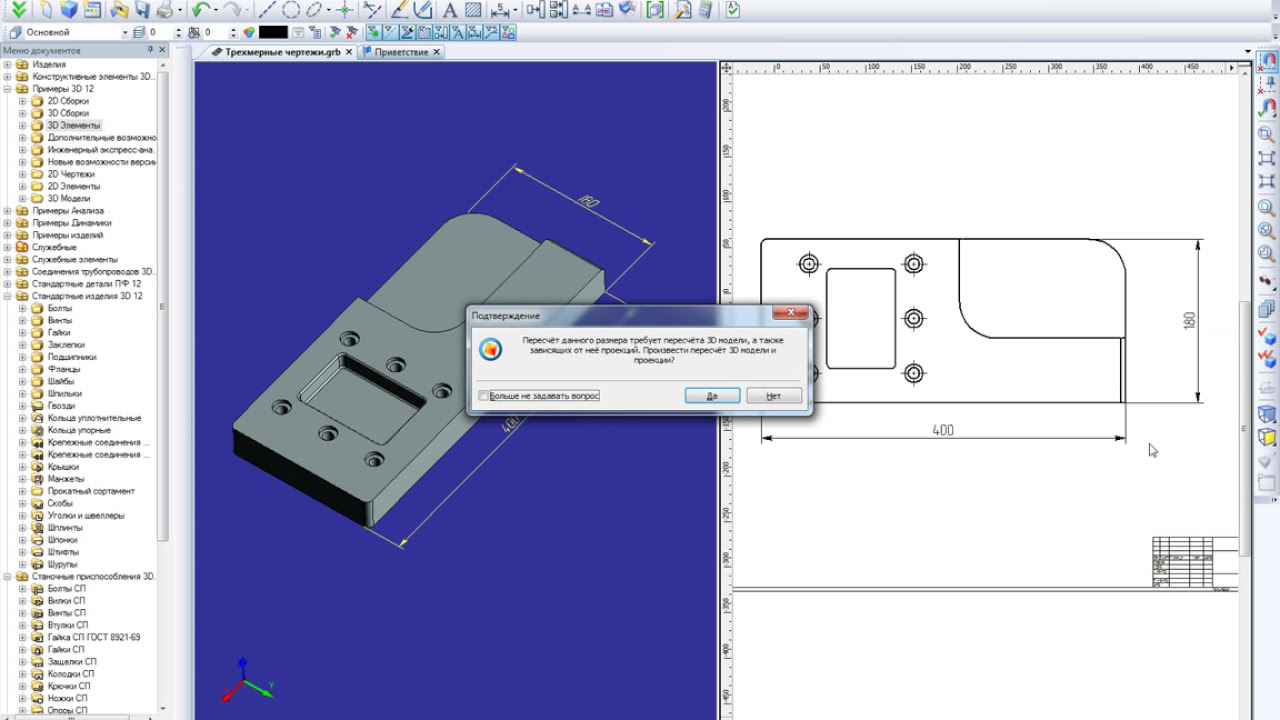Click the Нет button in the dialog
Image resolution: width=1280 pixels, height=720 pixels.
pyautogui.click(x=773, y=396)
